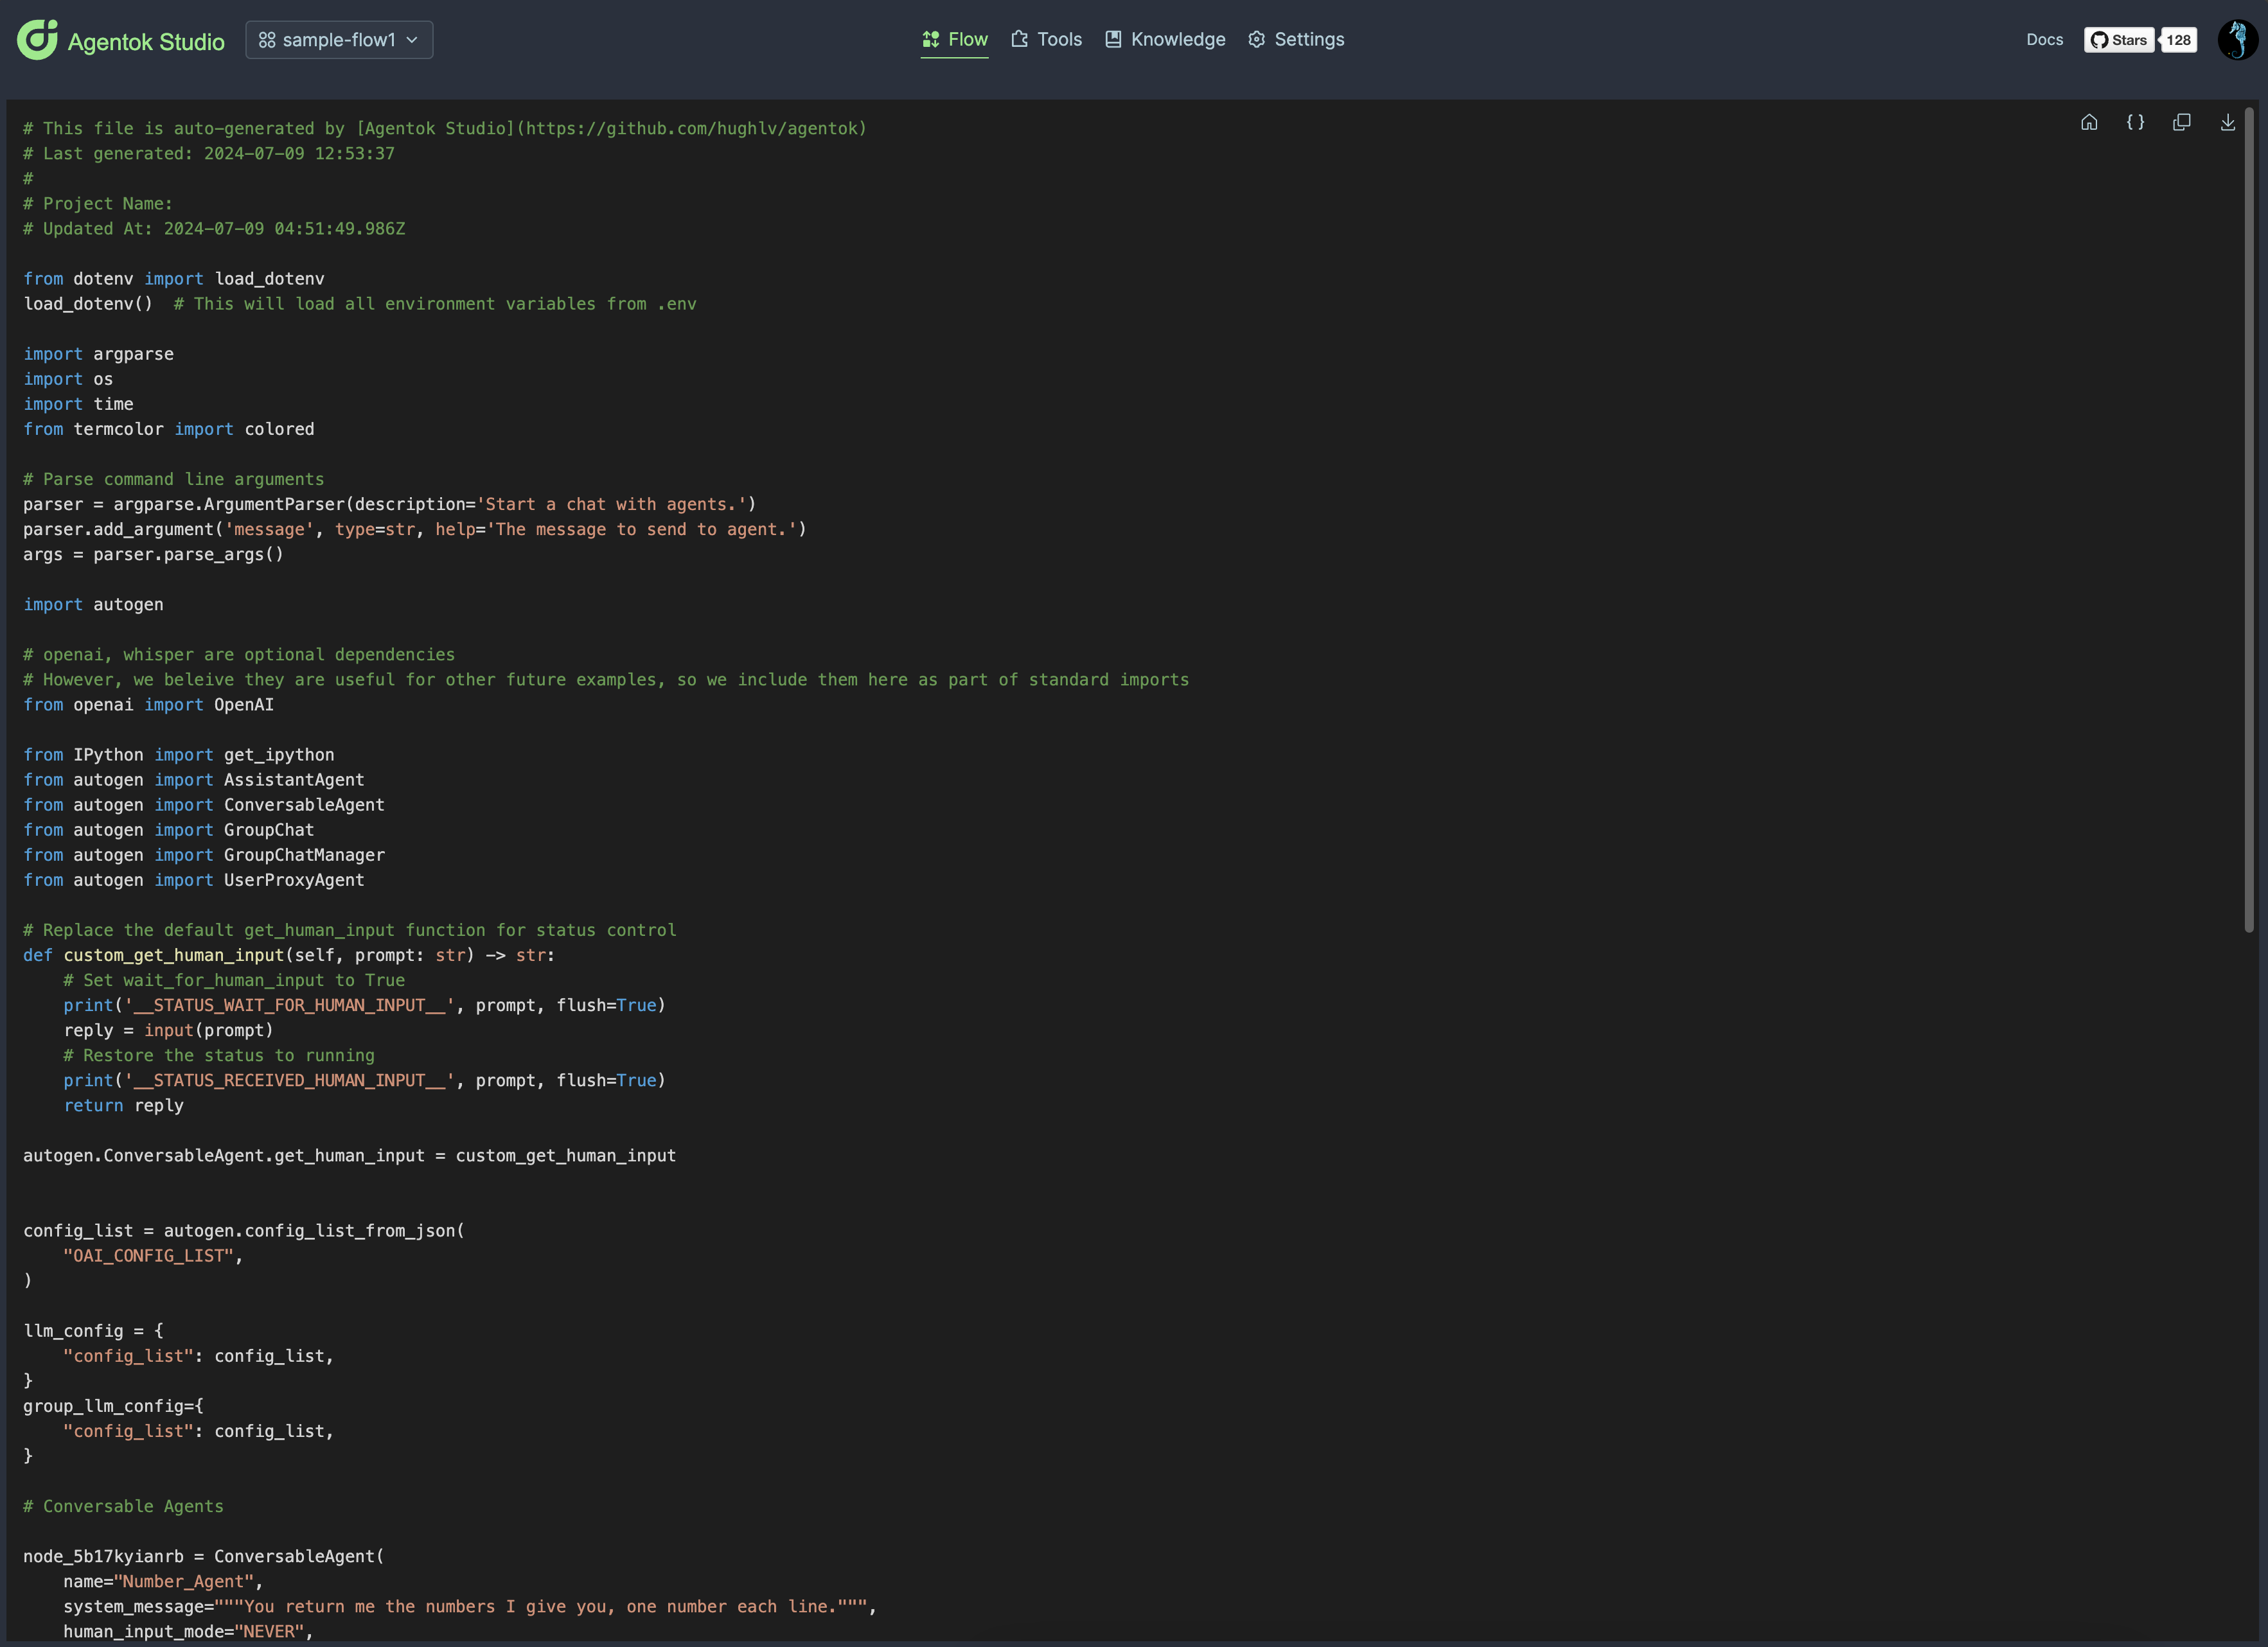
Task: Return to the flow editor via home icon
Action: click(x=2090, y=122)
